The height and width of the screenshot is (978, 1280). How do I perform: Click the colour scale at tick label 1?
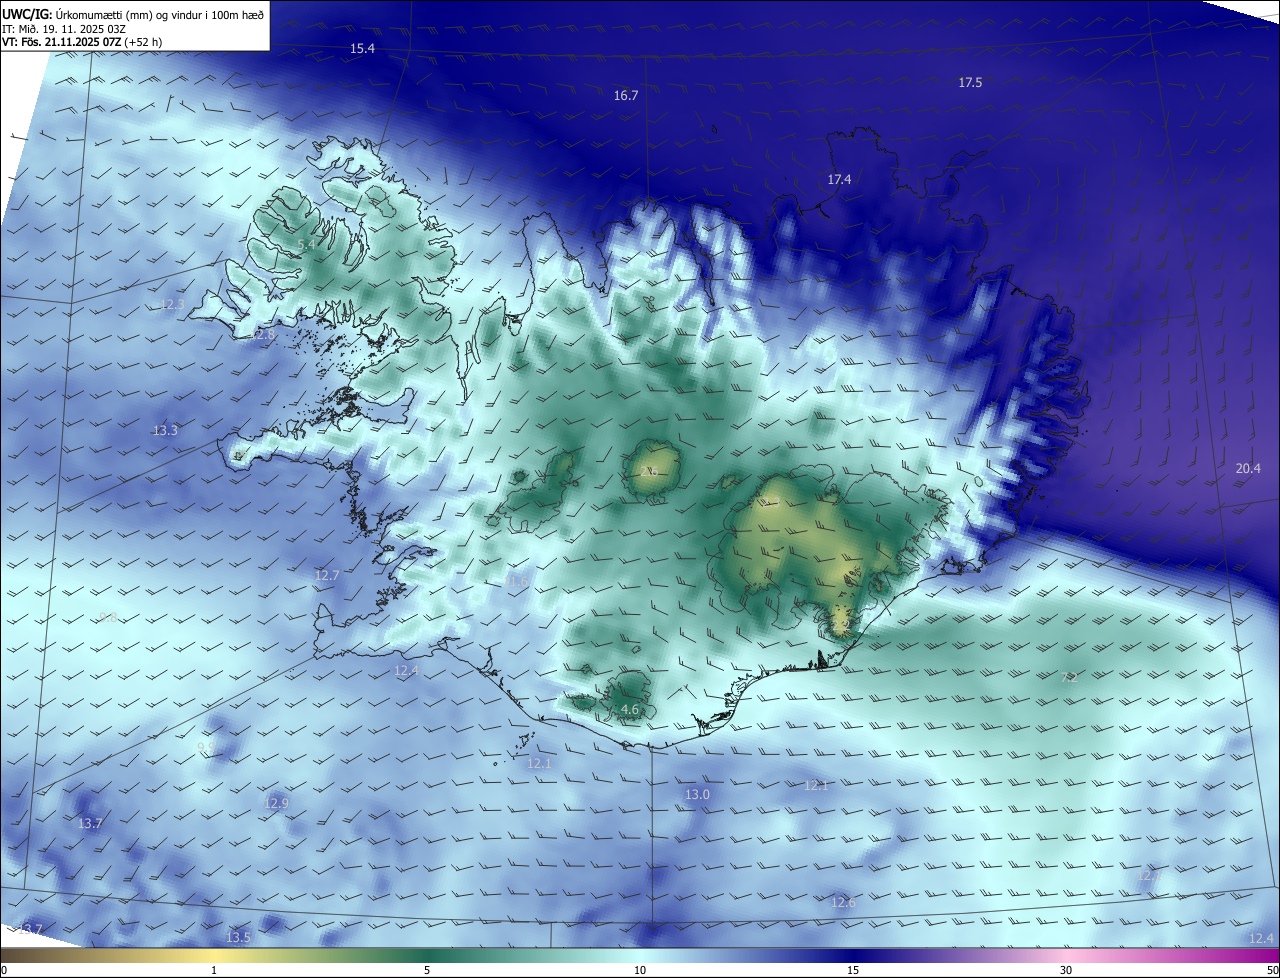[214, 969]
